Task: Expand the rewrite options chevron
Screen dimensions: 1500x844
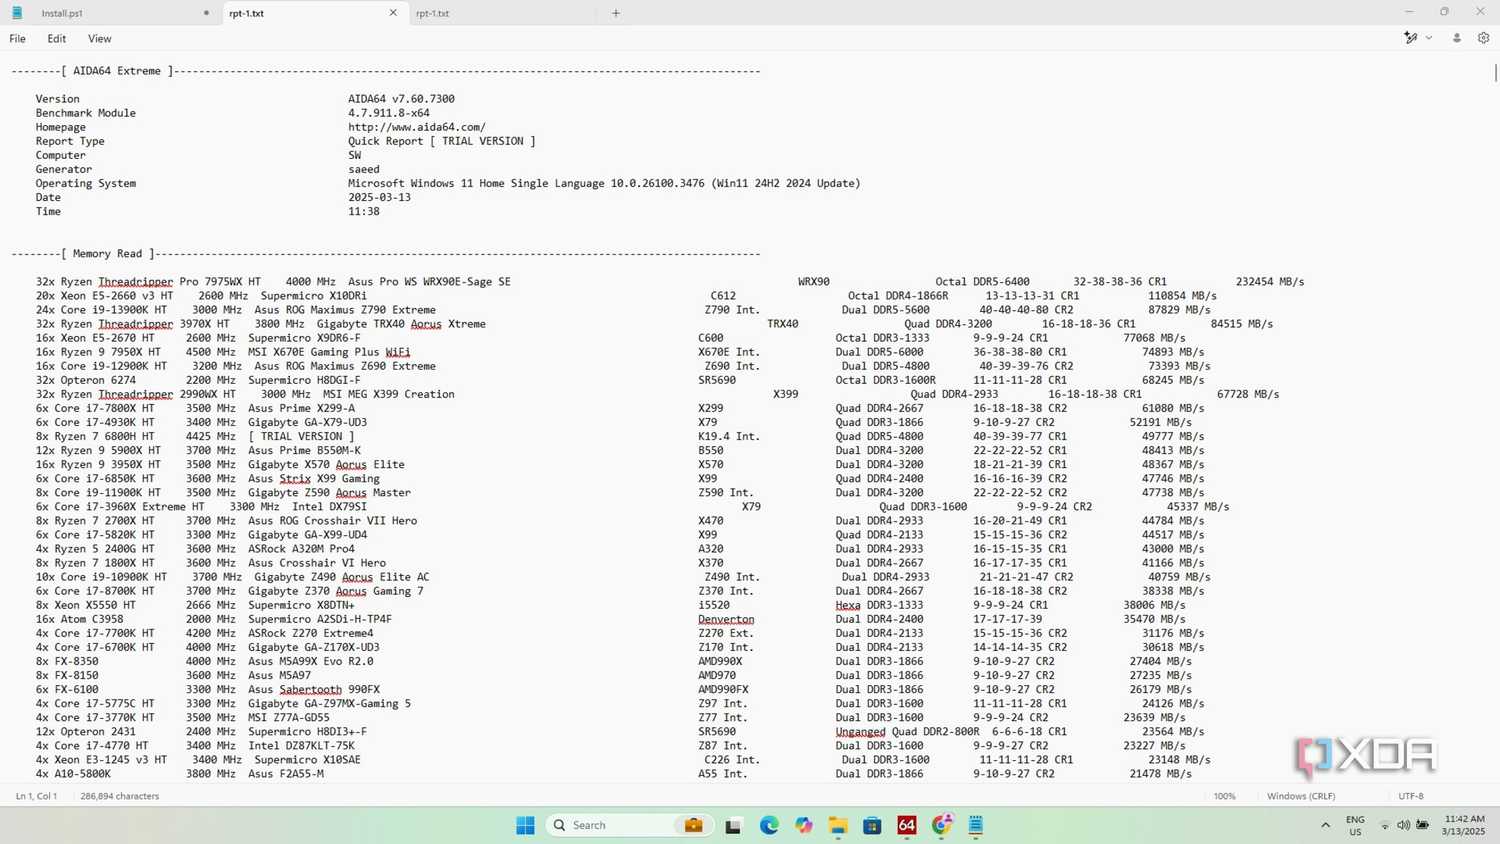Action: [1429, 38]
